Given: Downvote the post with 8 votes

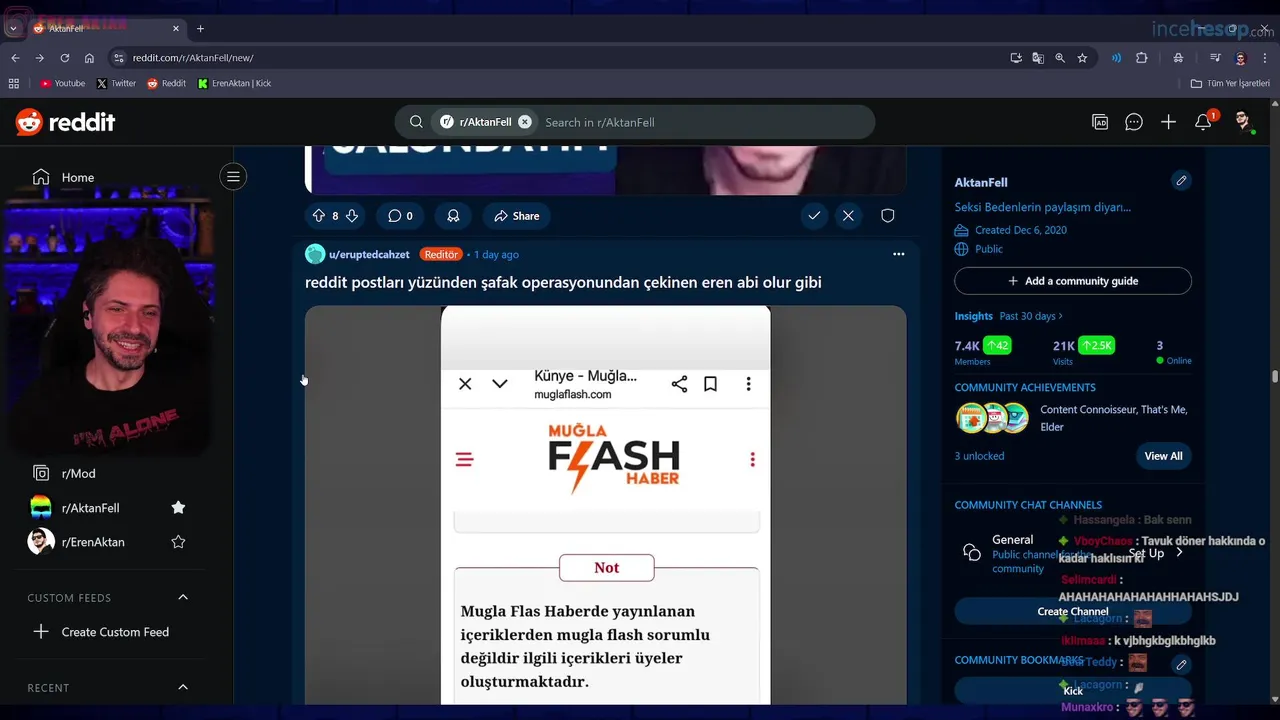Looking at the screenshot, I should 351,216.
